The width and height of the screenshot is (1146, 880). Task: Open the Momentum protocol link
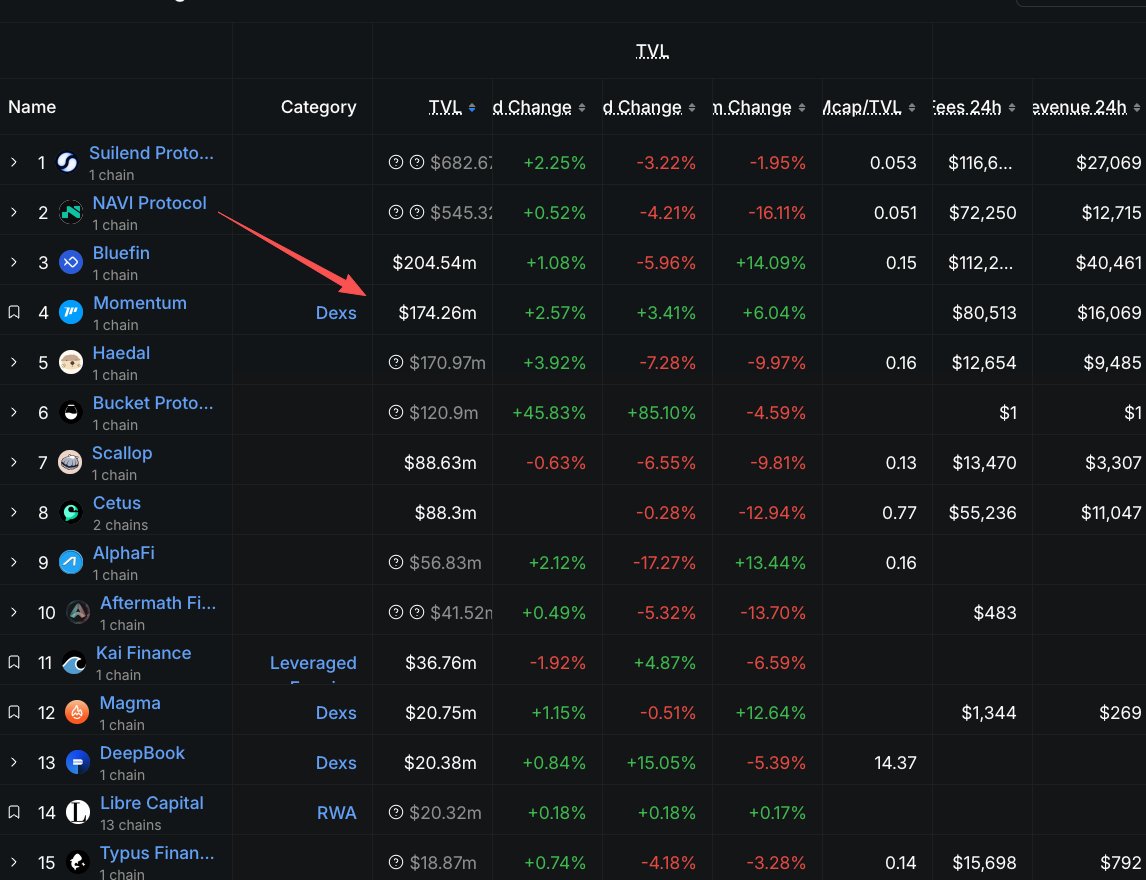140,303
